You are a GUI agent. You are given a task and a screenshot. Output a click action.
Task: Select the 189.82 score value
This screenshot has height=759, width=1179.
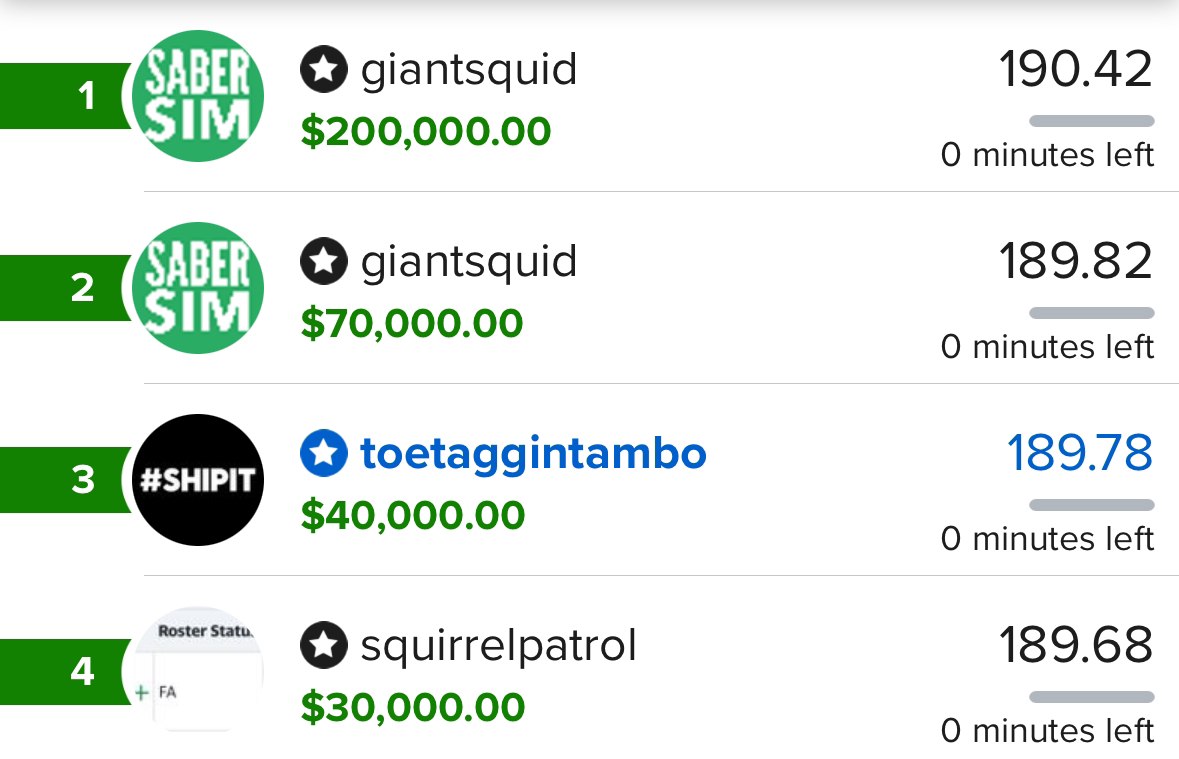(x=1075, y=261)
